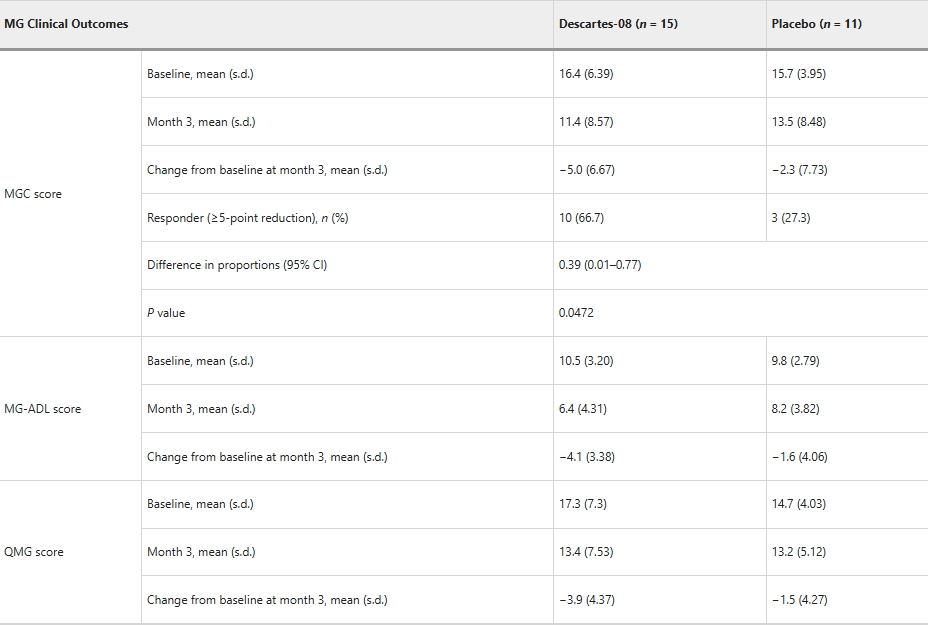Viewport: 928px width, 625px height.
Task: Select the Difference in proportions (95% CI) label
Action: point(237,265)
